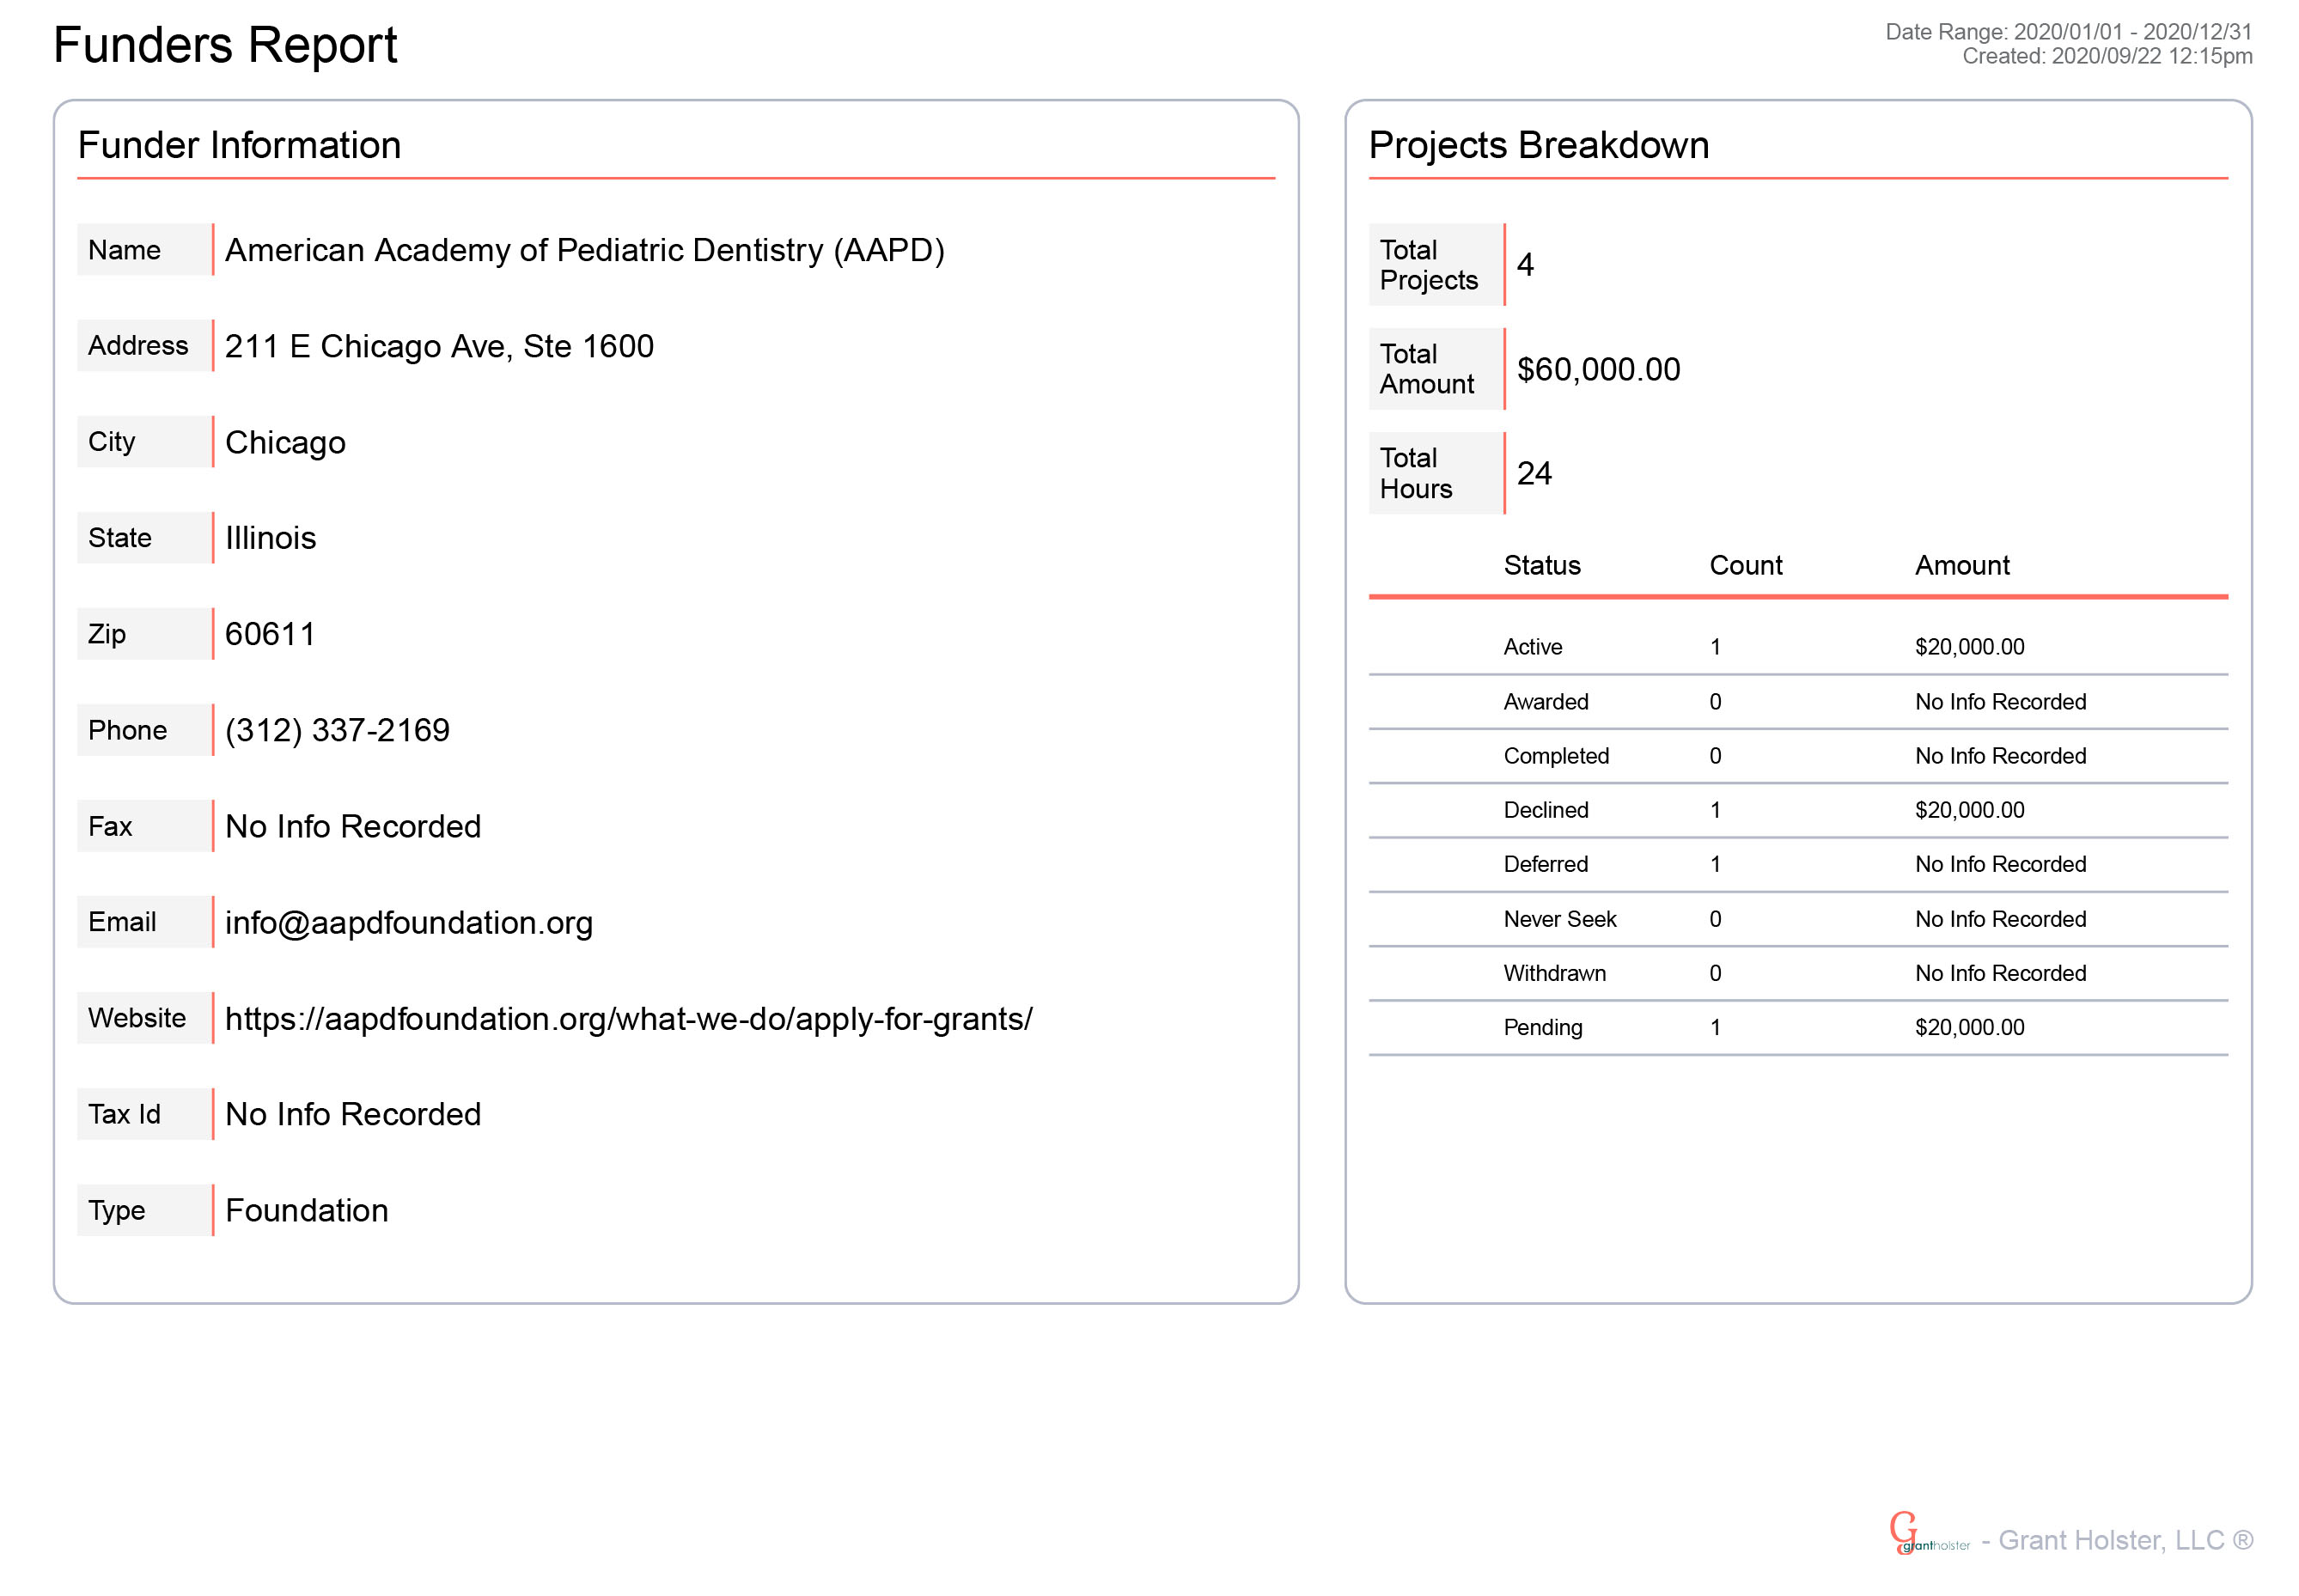
Task: Select the Funder Information heading
Action: click(239, 145)
